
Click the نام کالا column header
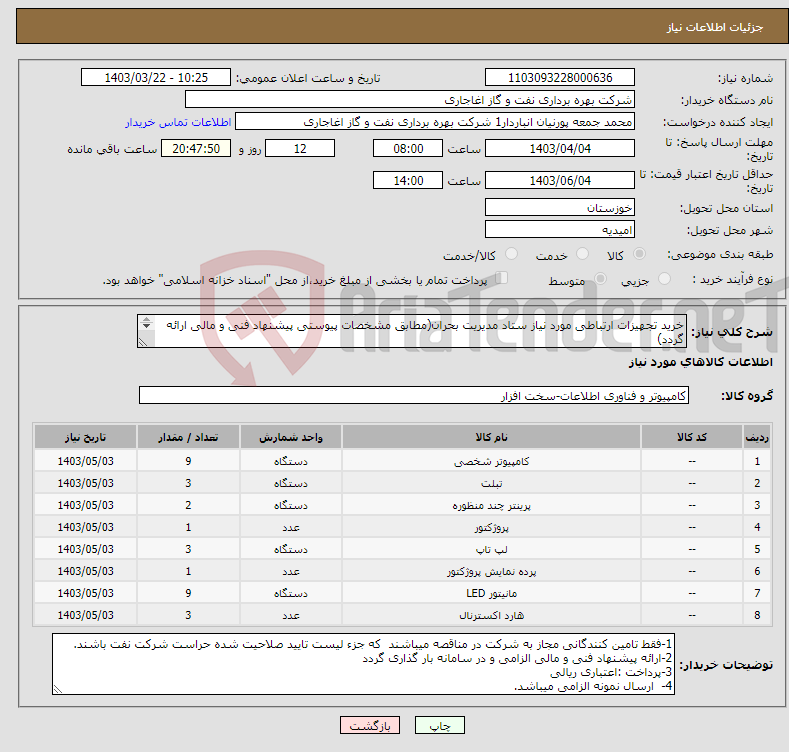[x=491, y=437]
